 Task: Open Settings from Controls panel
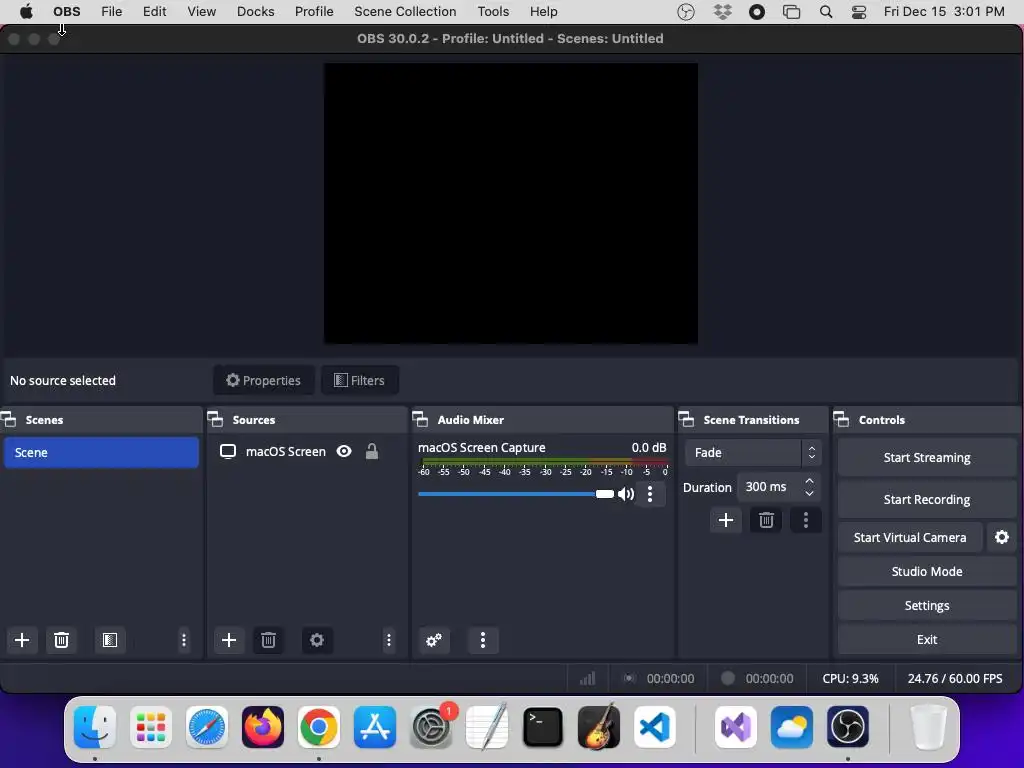(x=927, y=605)
